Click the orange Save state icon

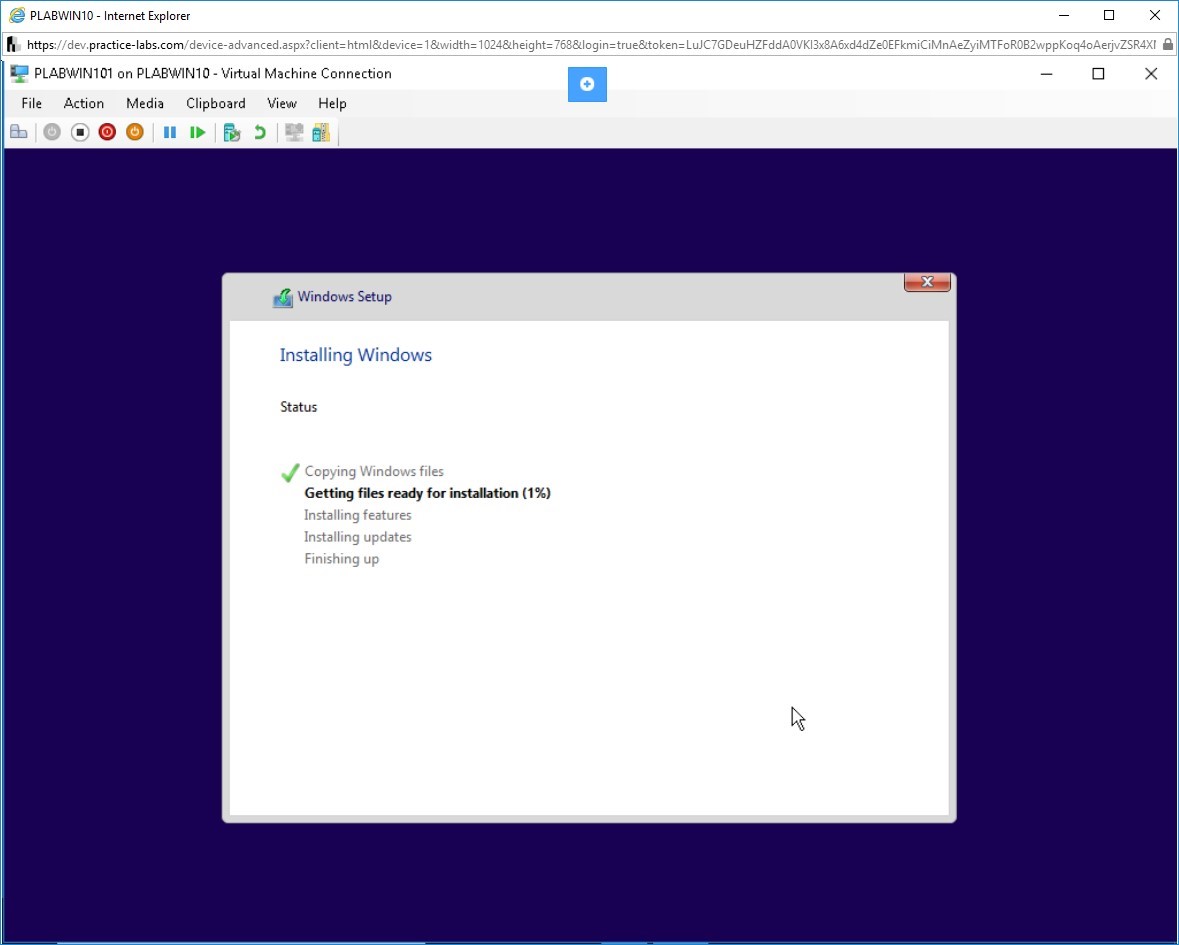[x=135, y=132]
